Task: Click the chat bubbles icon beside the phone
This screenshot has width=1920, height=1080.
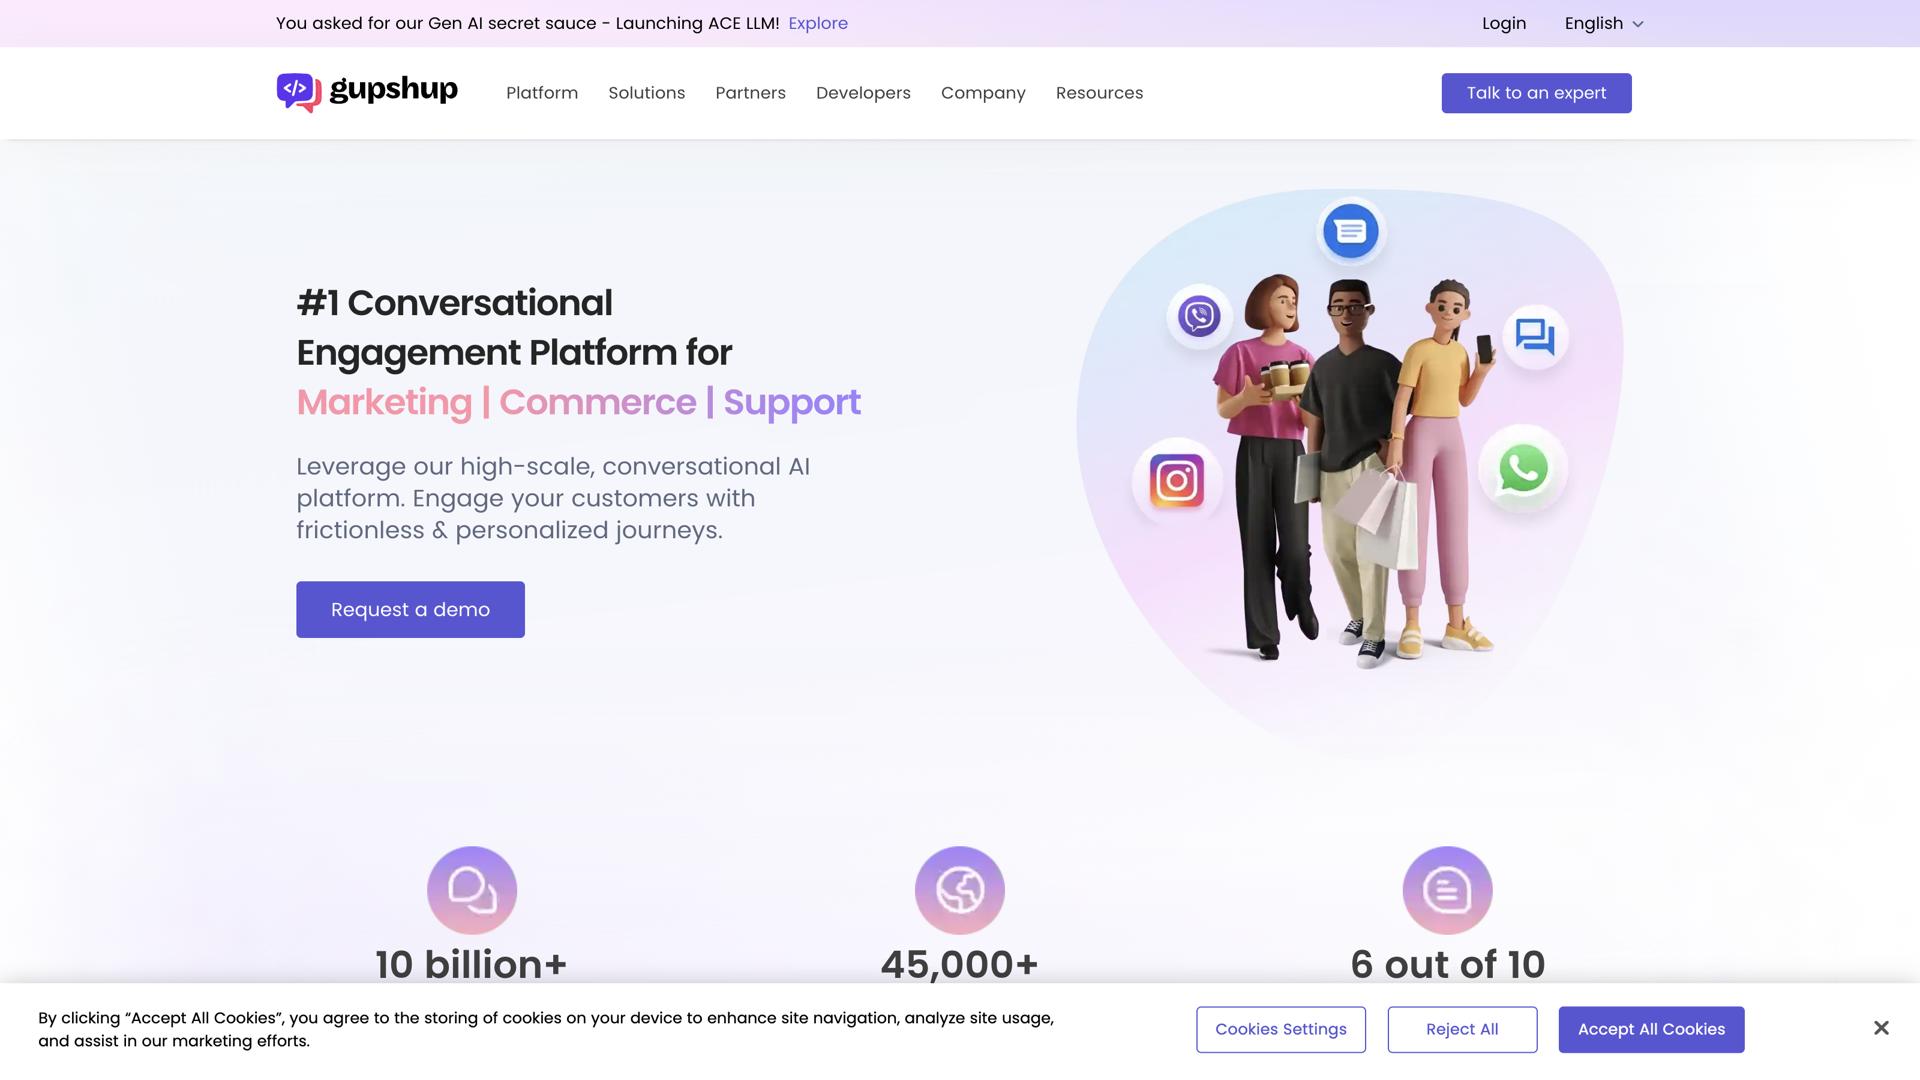Action: pos(1535,337)
